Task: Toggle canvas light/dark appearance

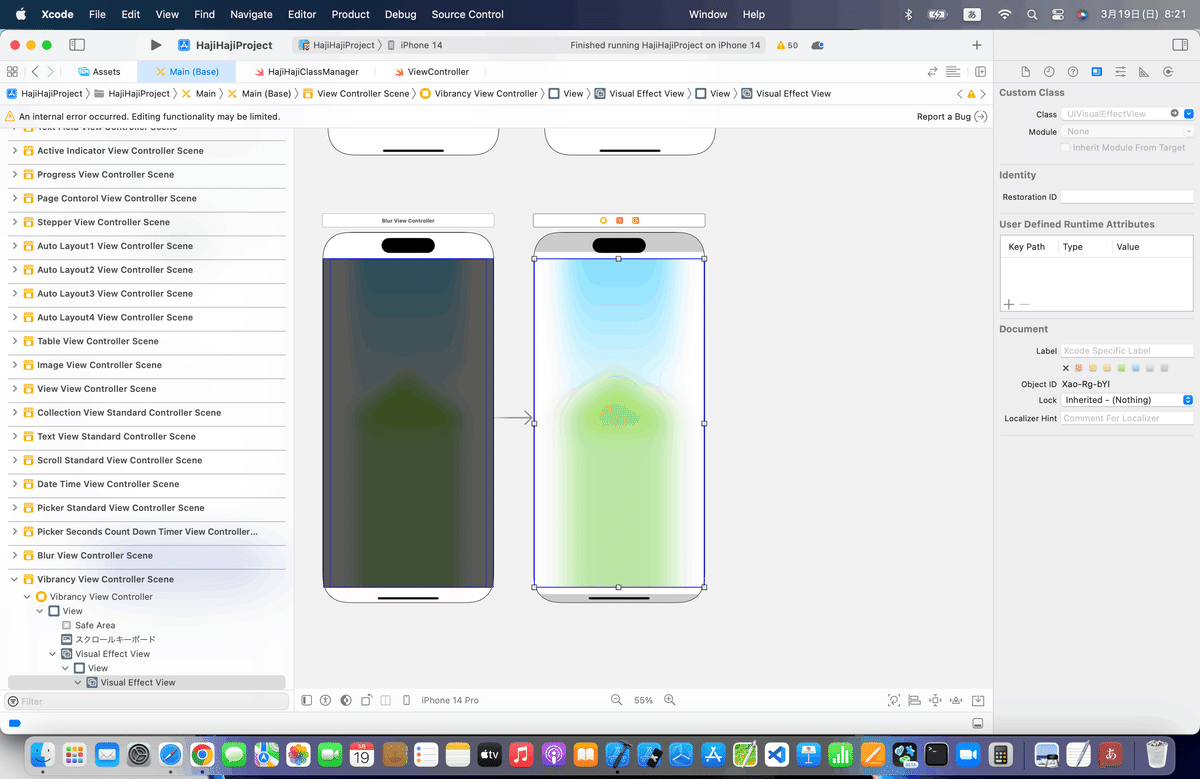Action: (346, 700)
